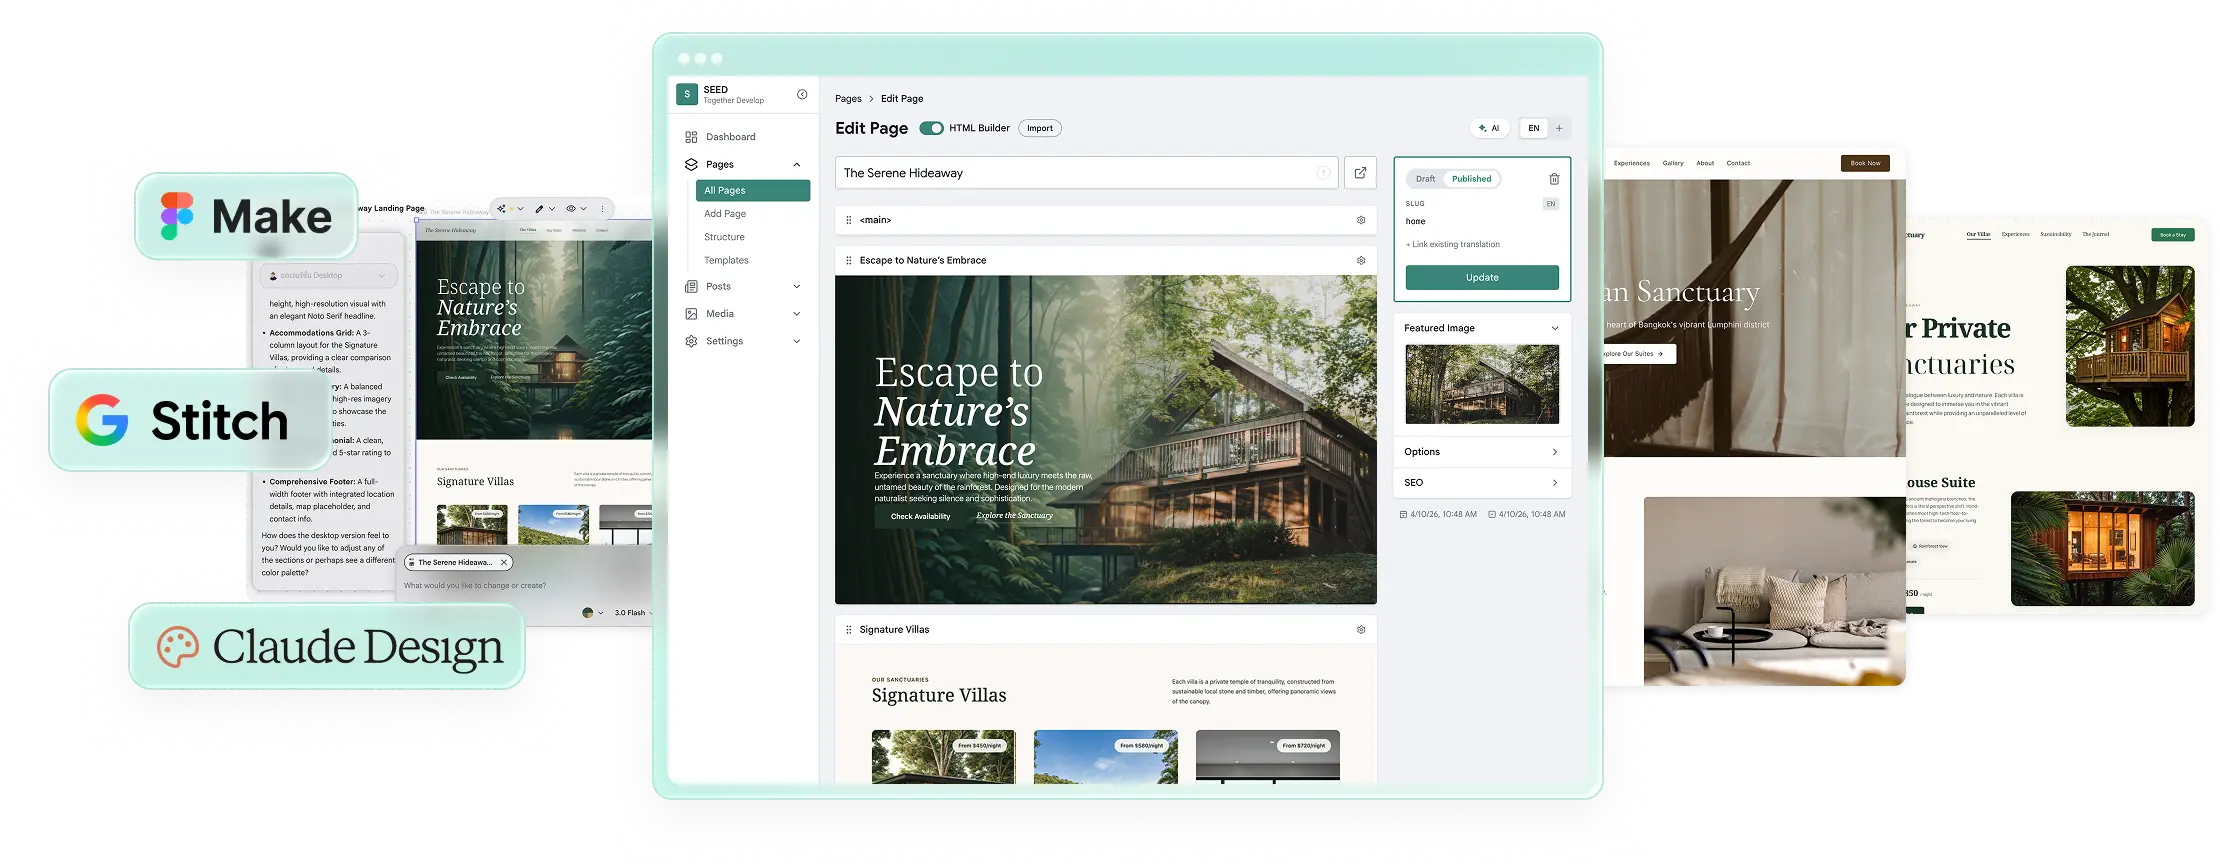
Task: Collapse the SEED sidebar with arrow icon
Action: tap(802, 94)
